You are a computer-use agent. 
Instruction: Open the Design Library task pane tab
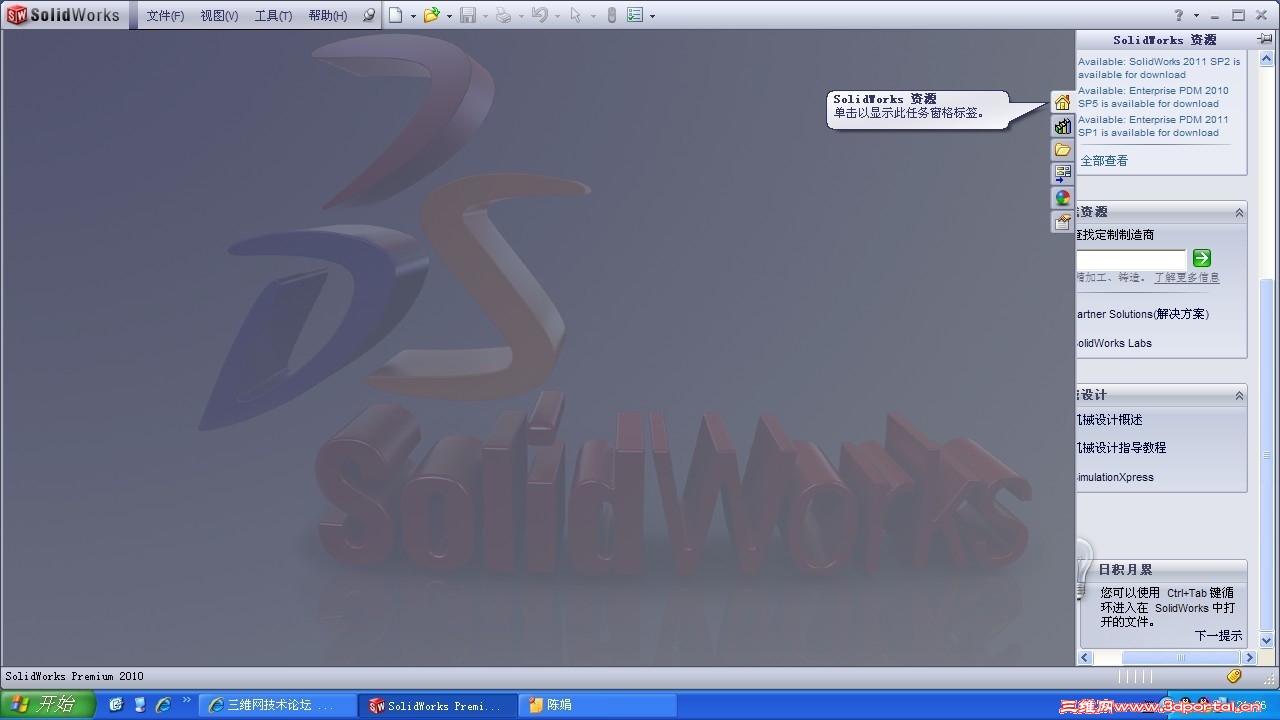[1062, 126]
